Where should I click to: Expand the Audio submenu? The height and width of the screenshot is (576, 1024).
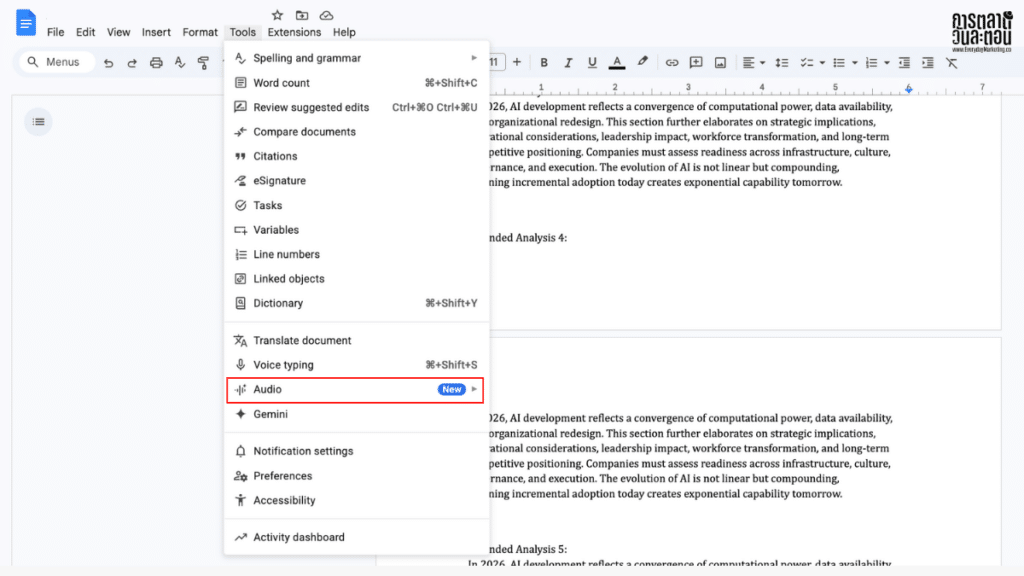point(356,389)
